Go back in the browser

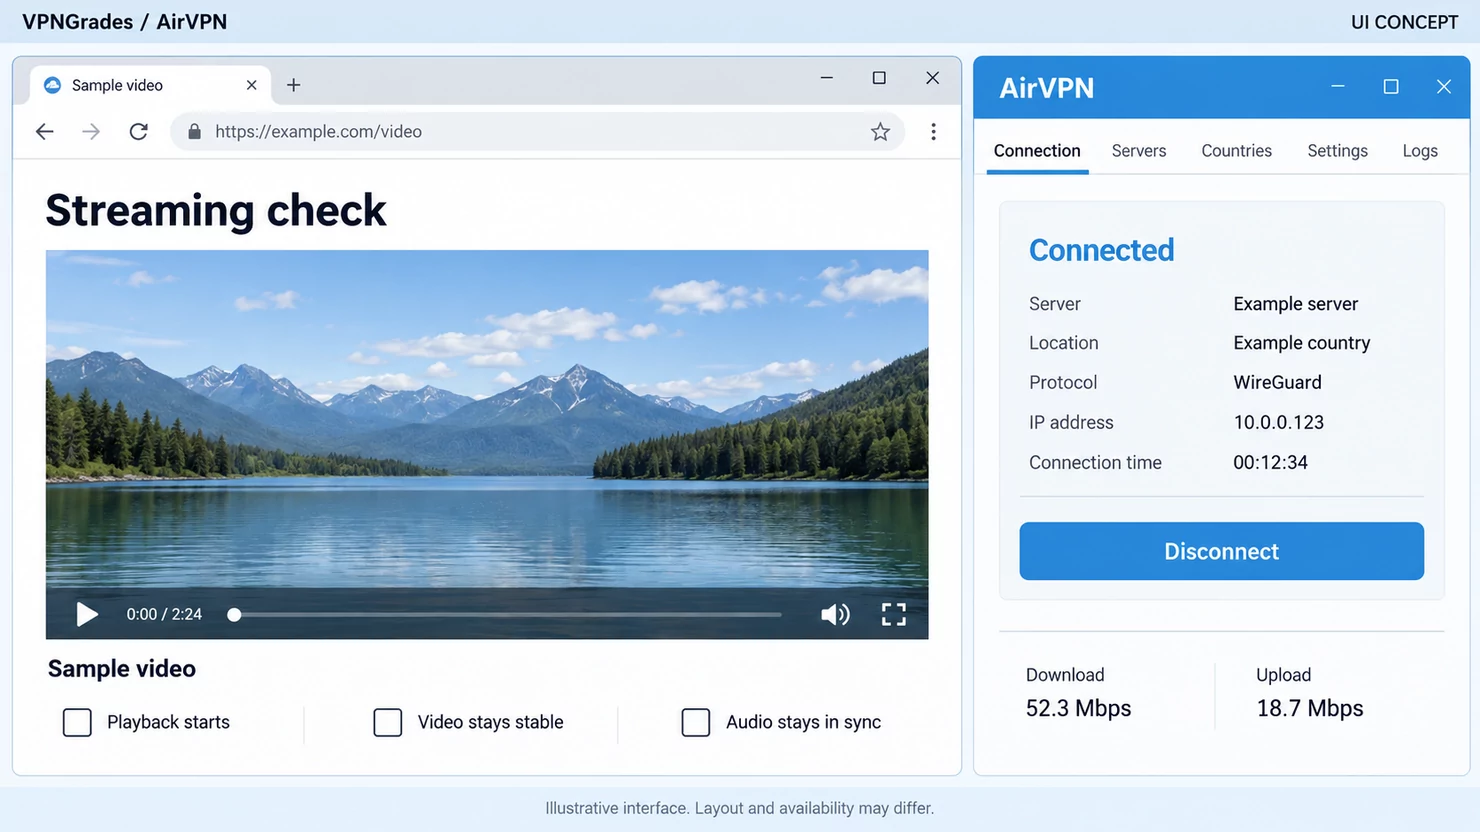[45, 132]
